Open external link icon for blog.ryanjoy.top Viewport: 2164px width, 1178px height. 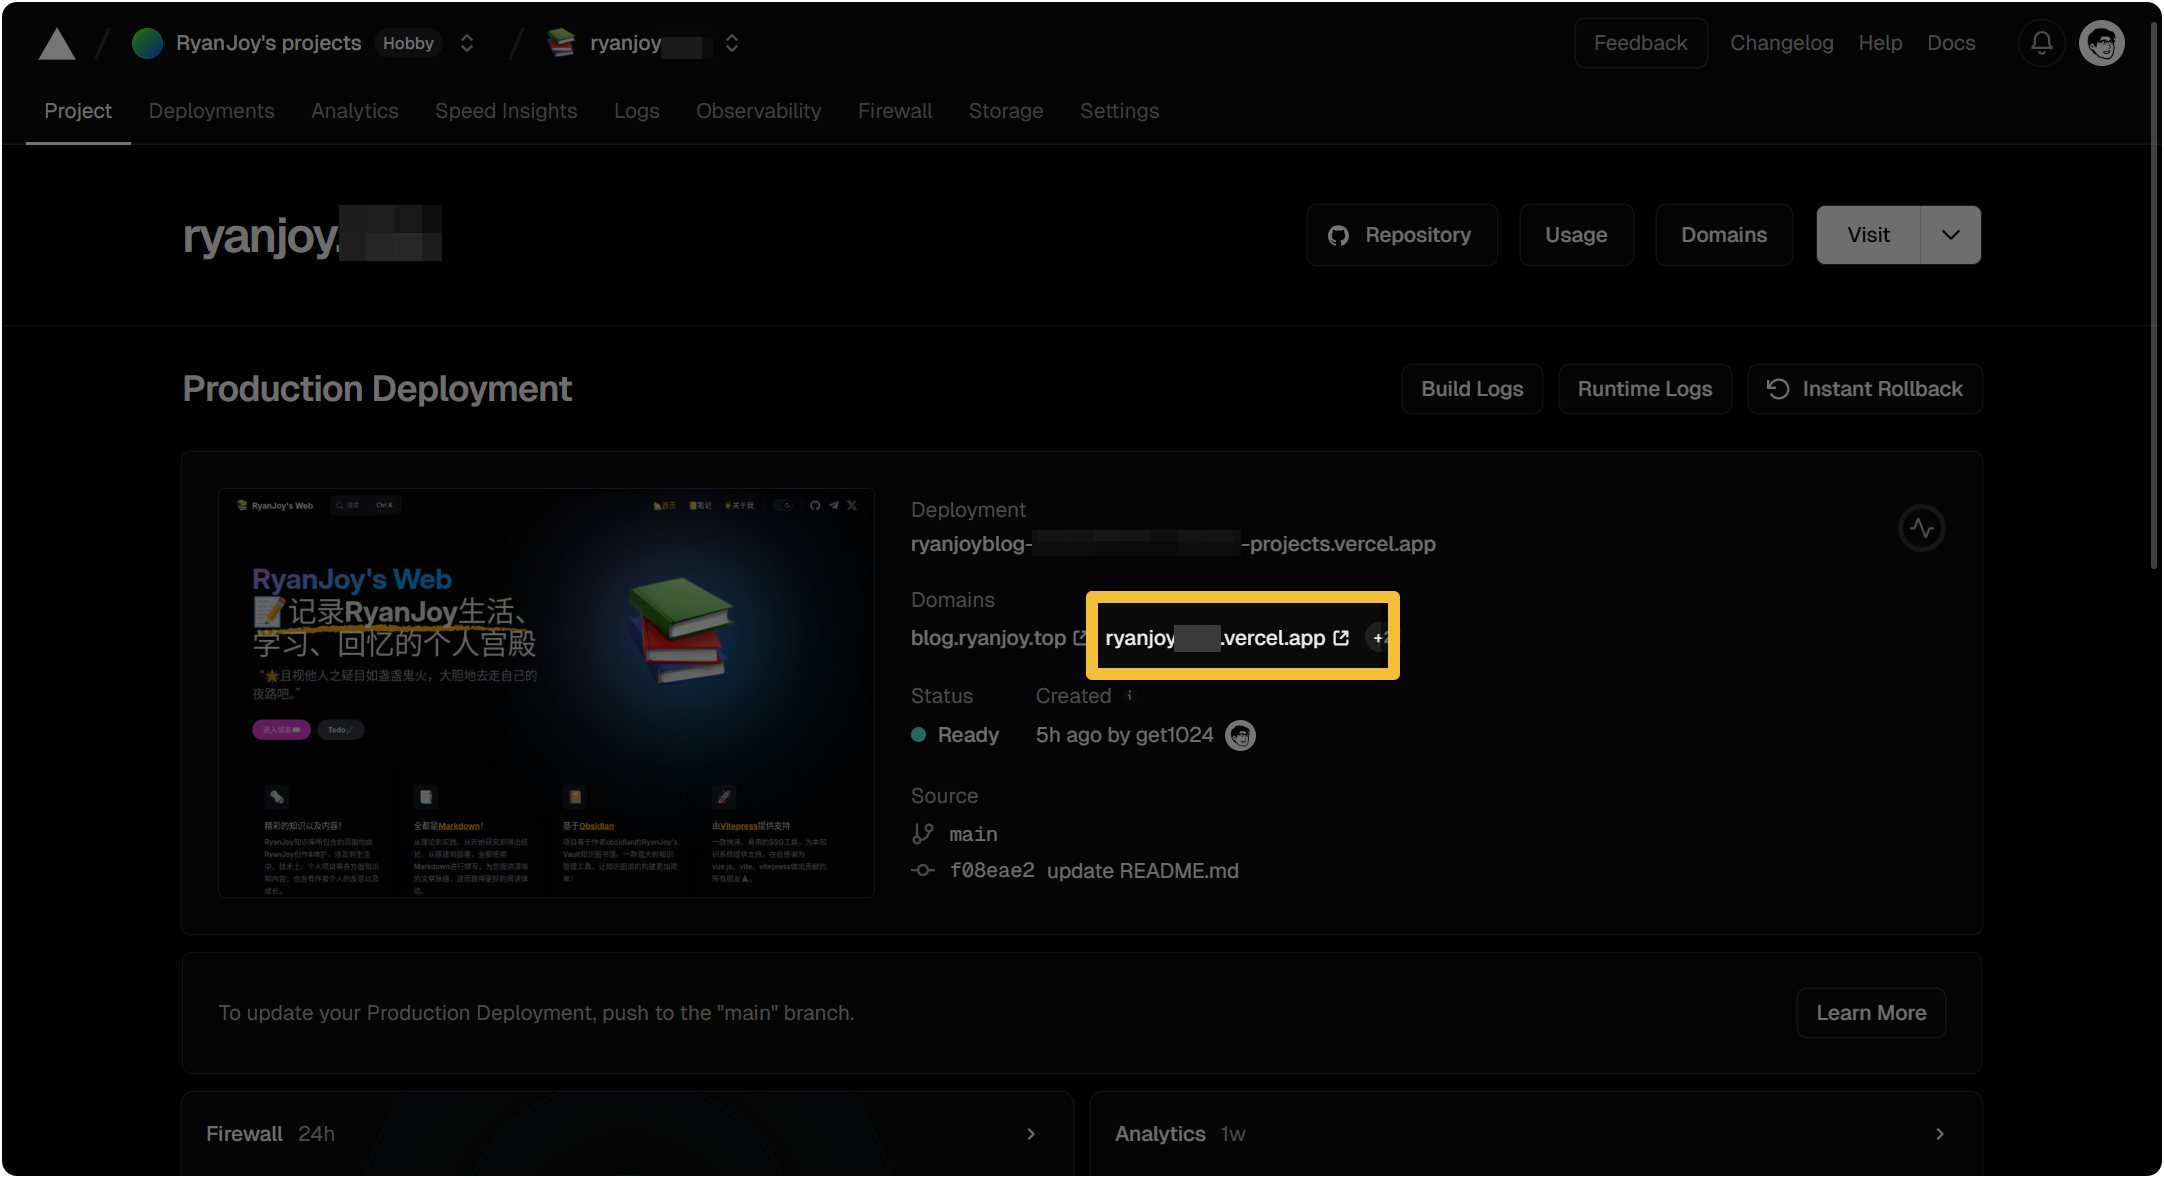coord(1079,637)
